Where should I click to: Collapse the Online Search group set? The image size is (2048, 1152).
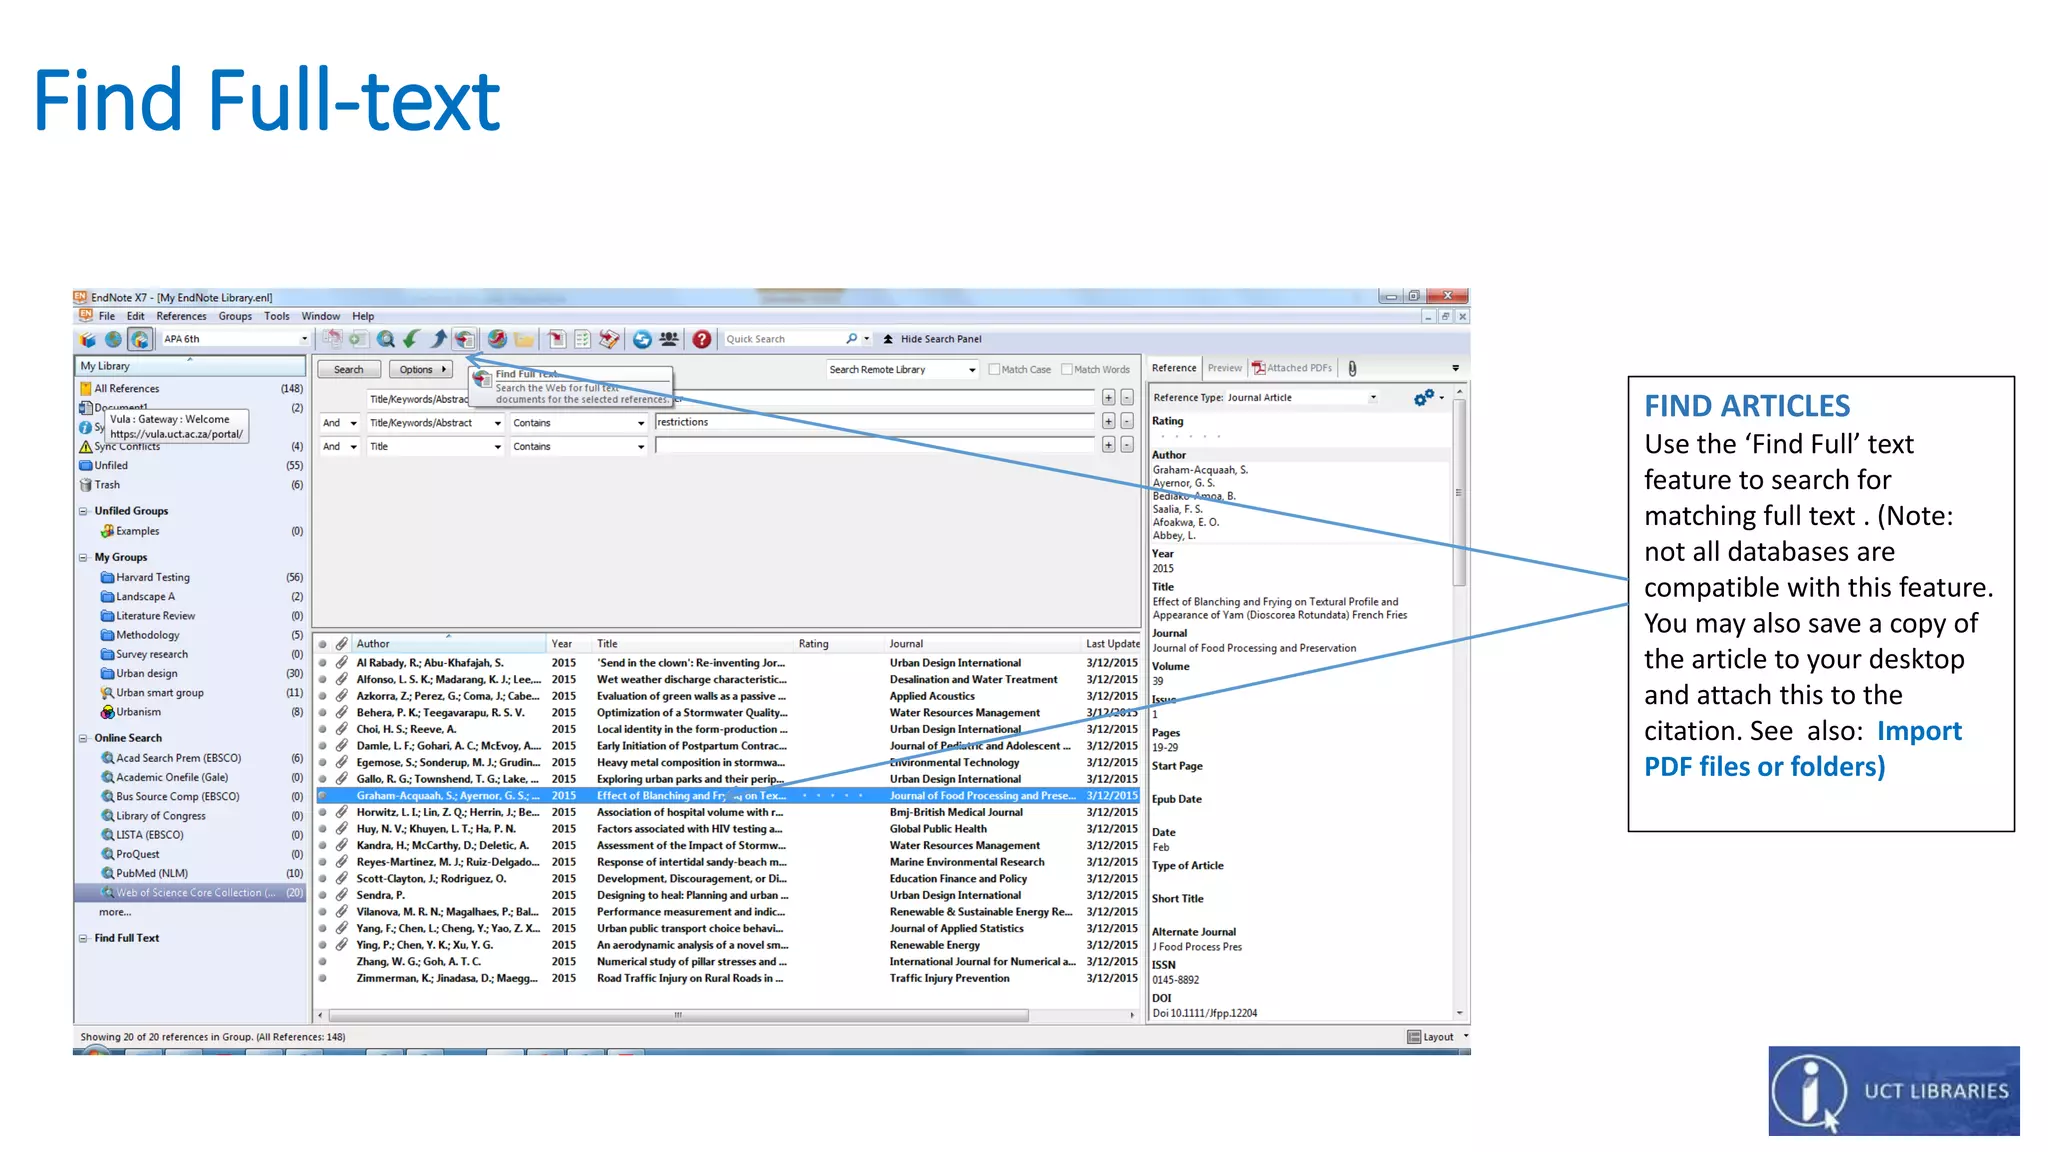[83, 739]
